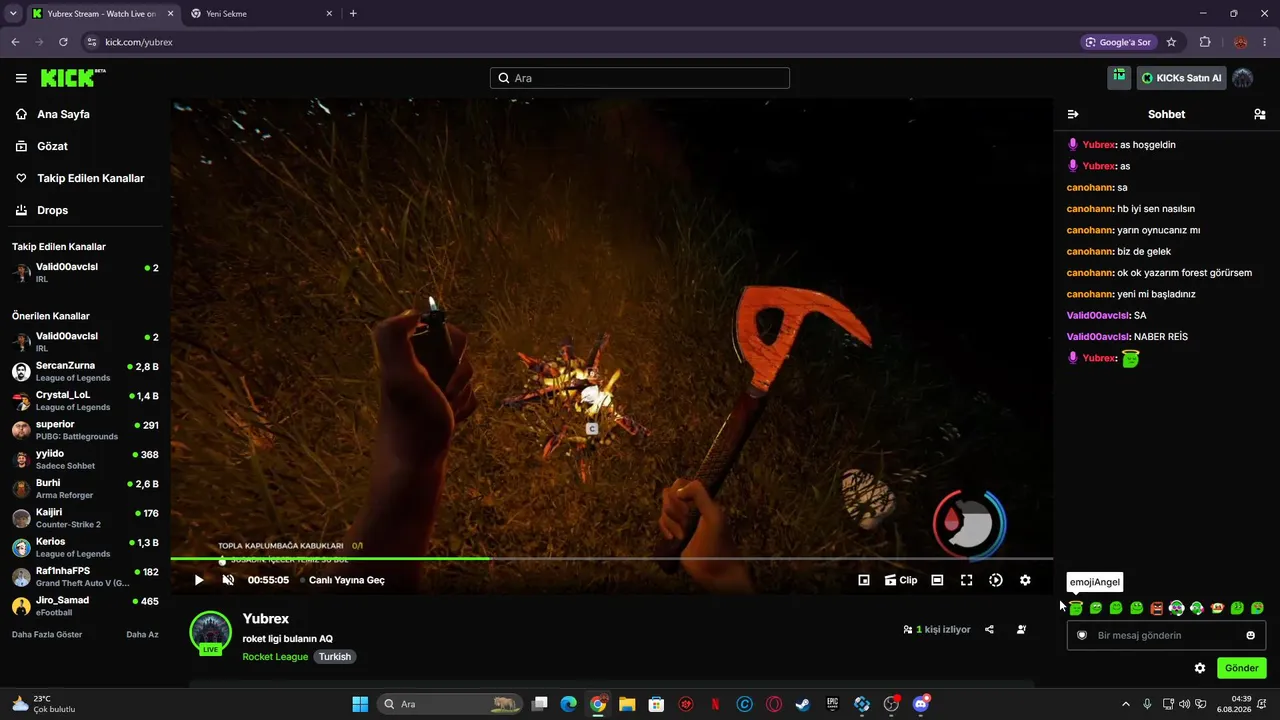Open Kaijiri Counter-Strike 2 channel
Image resolution: width=1280 pixels, height=720 pixels.
tap(85, 518)
